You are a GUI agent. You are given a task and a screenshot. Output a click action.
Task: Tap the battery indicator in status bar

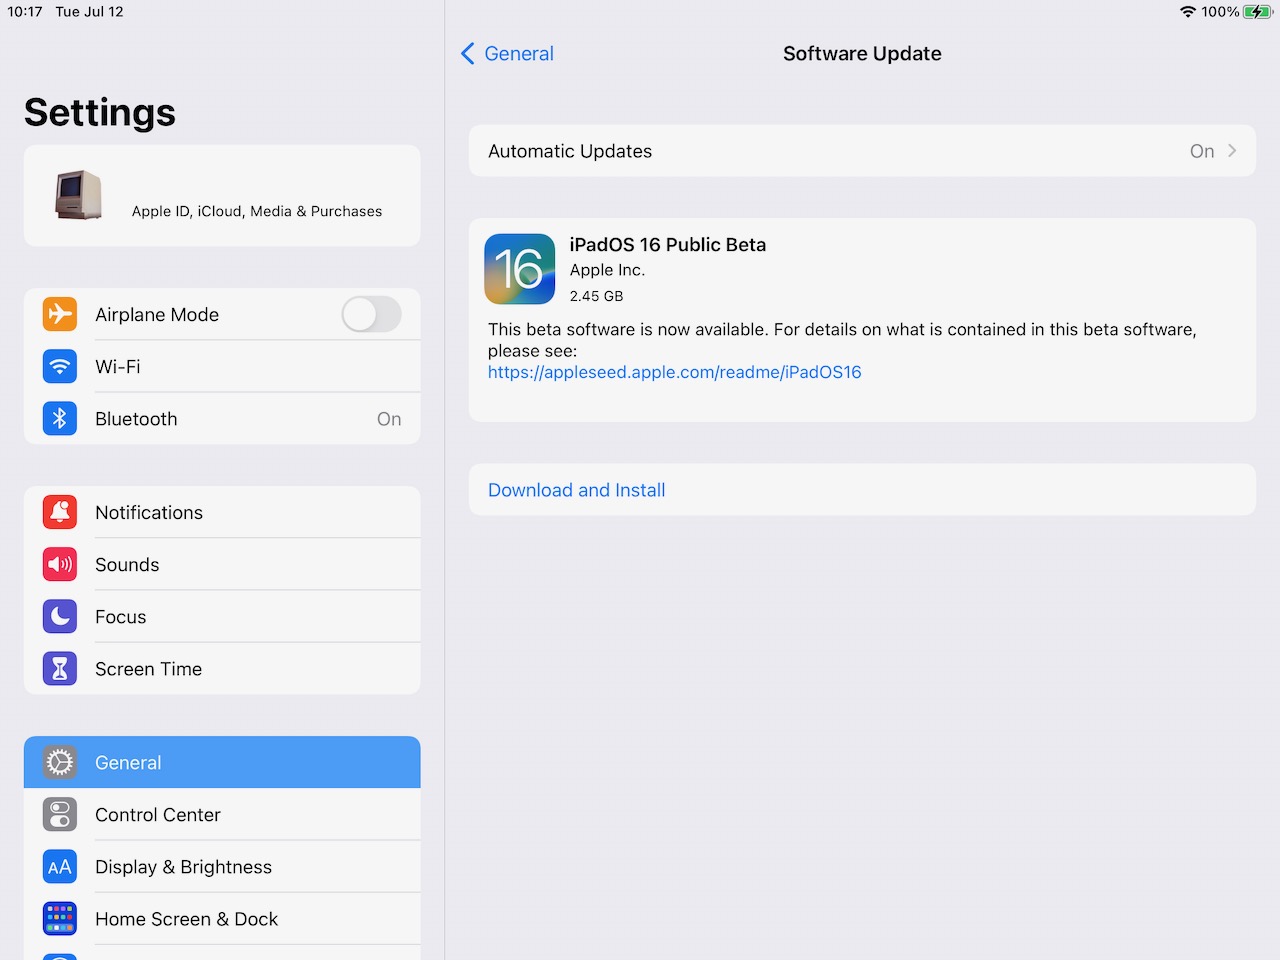tap(1257, 12)
